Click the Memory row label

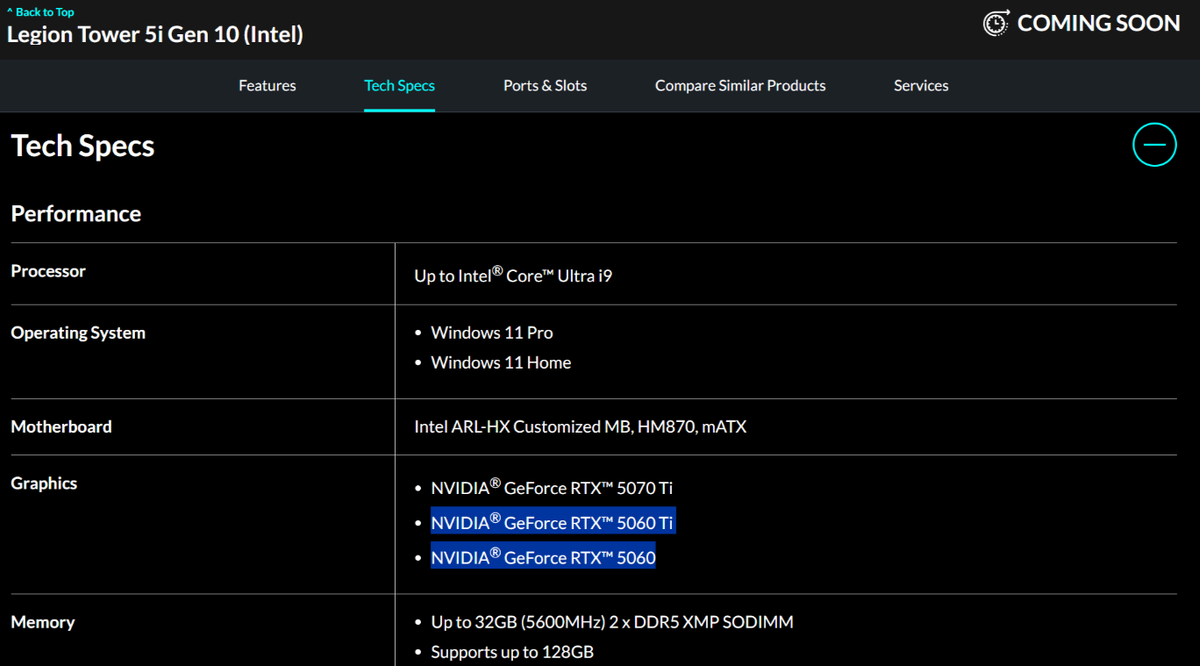pyautogui.click(x=43, y=622)
